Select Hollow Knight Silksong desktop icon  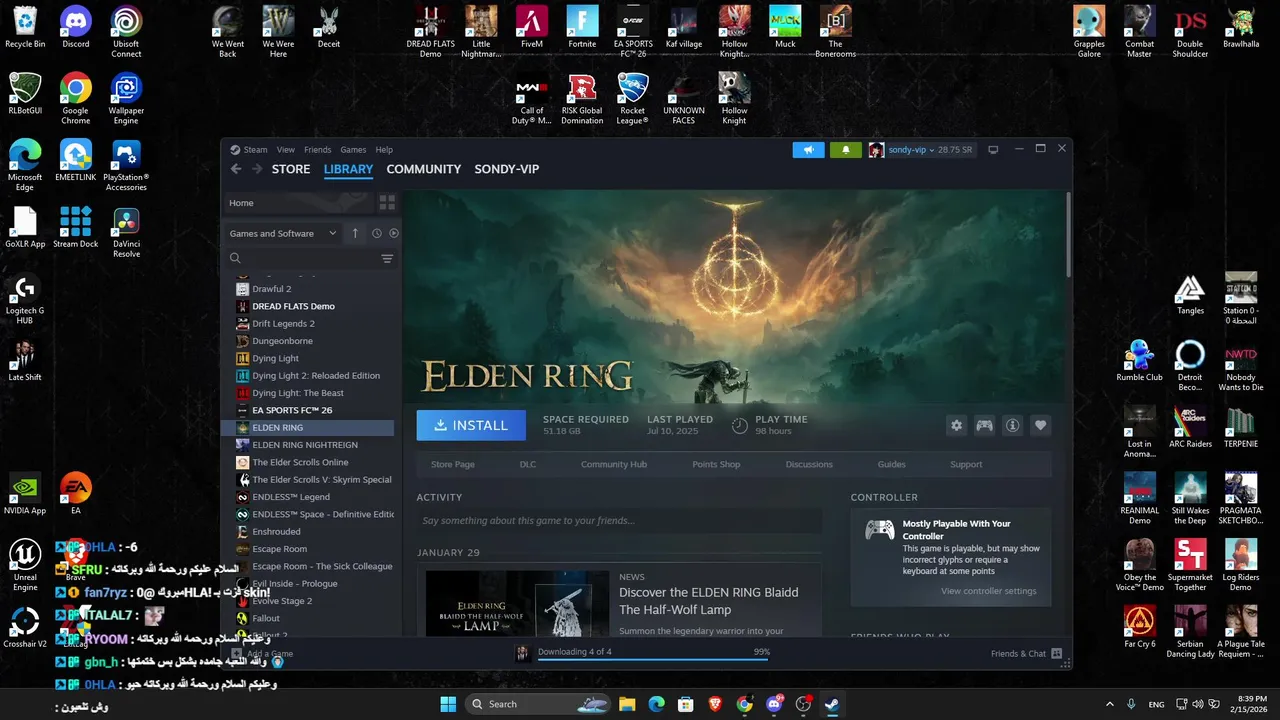pyautogui.click(x=734, y=32)
